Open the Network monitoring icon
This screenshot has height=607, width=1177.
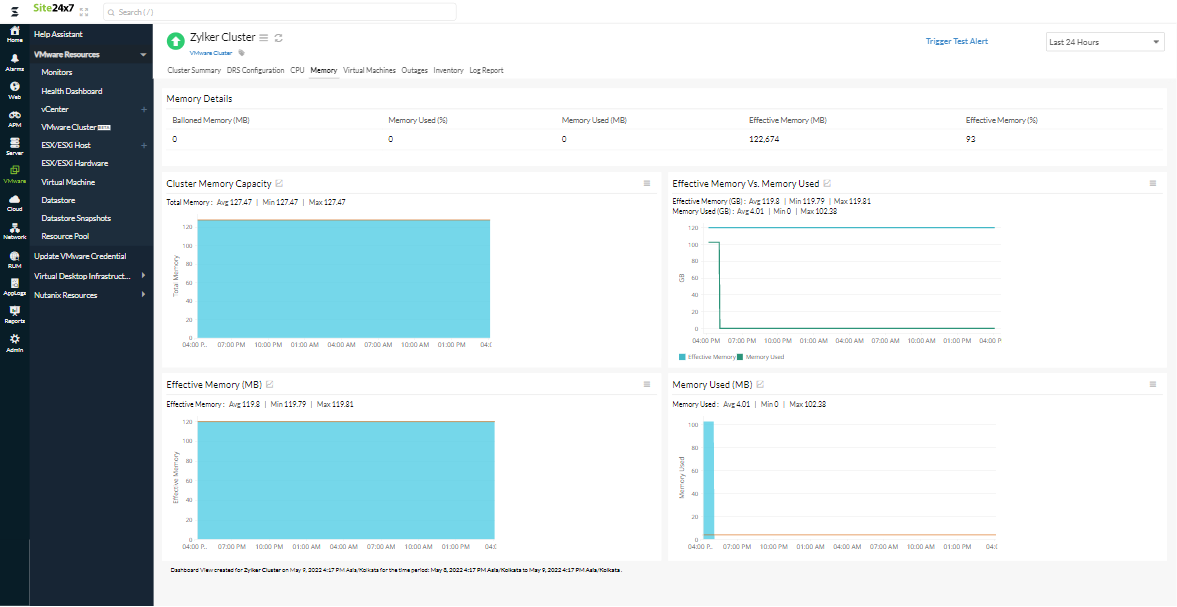(14, 231)
